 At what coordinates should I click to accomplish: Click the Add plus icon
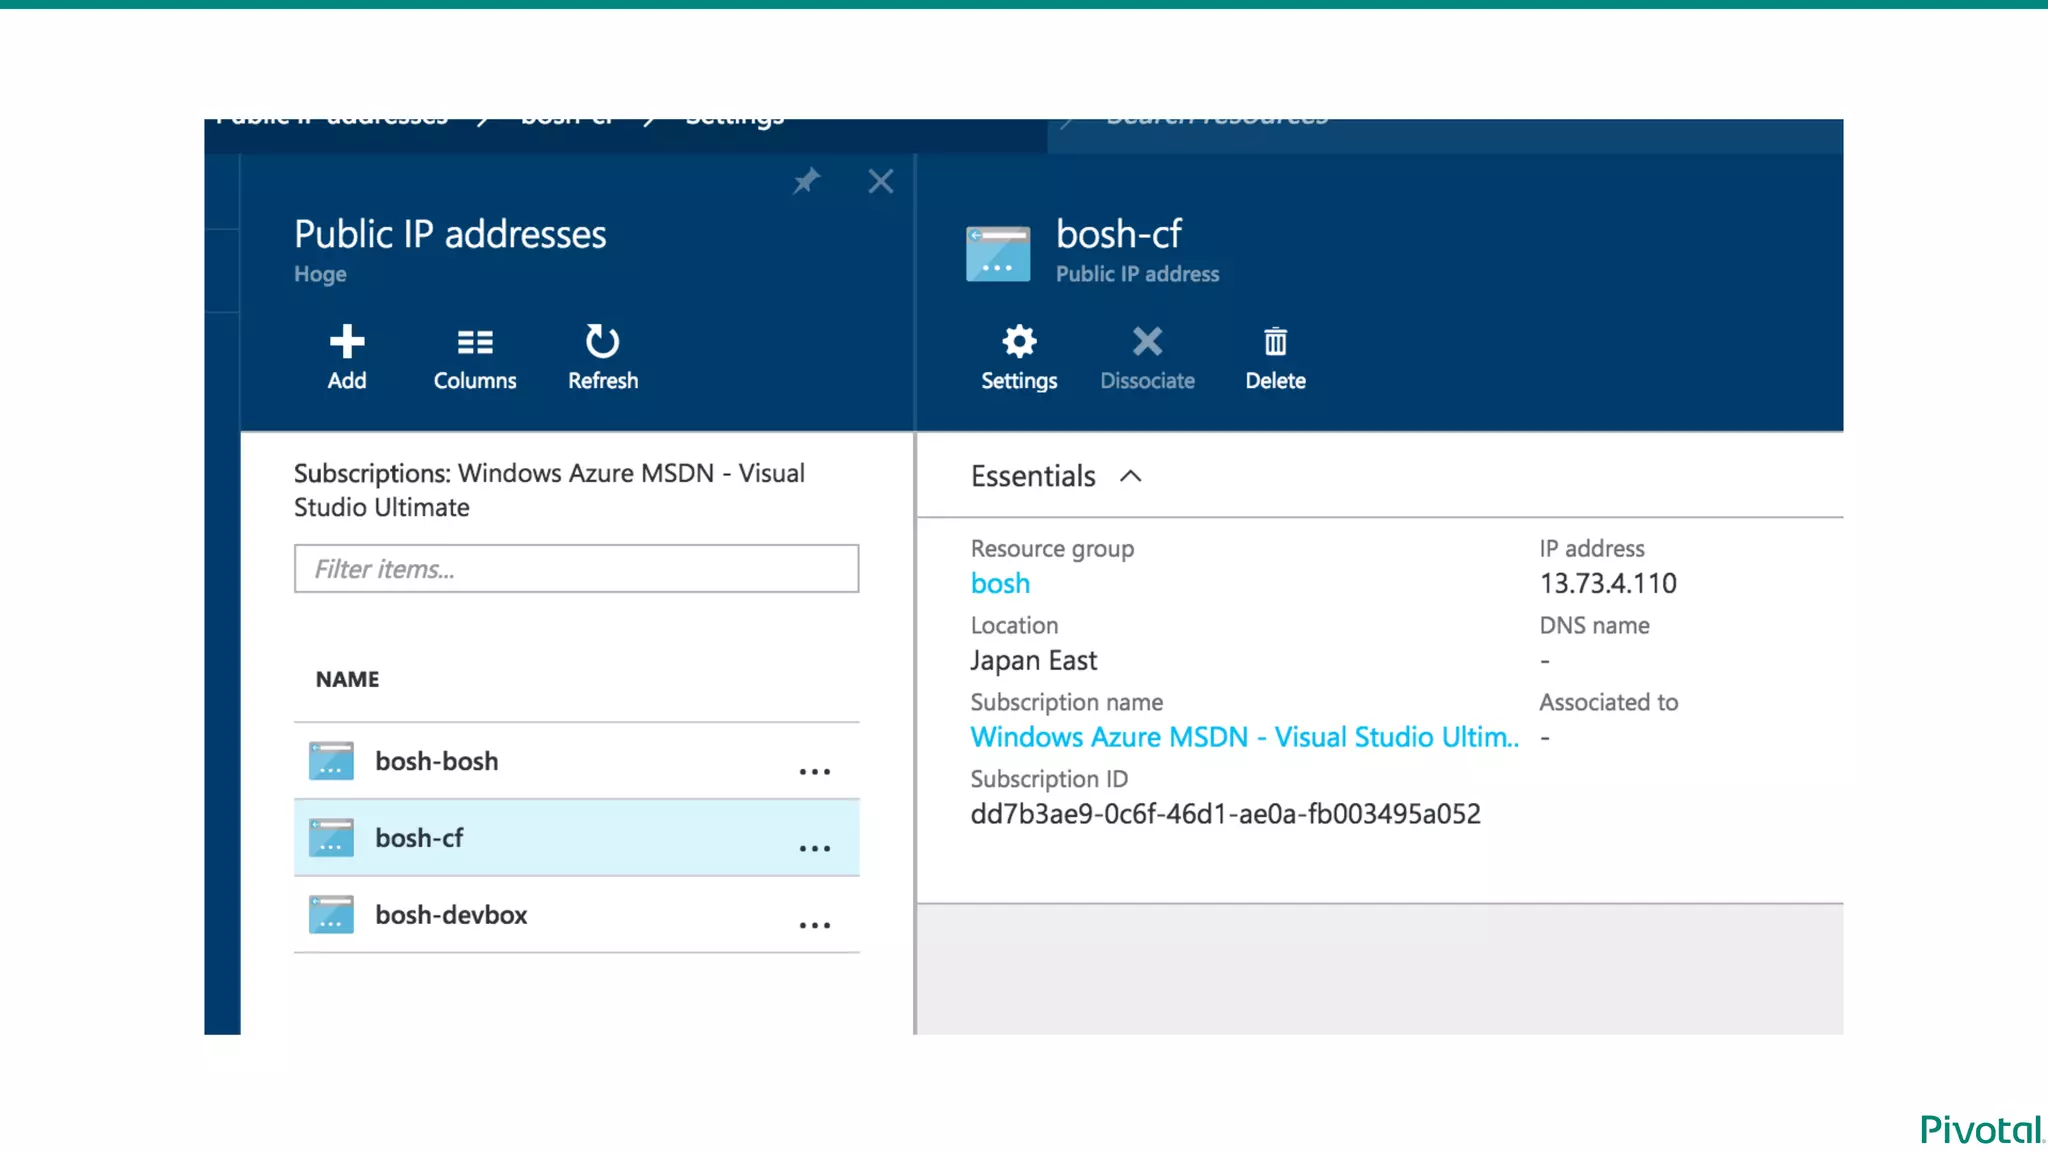point(347,343)
